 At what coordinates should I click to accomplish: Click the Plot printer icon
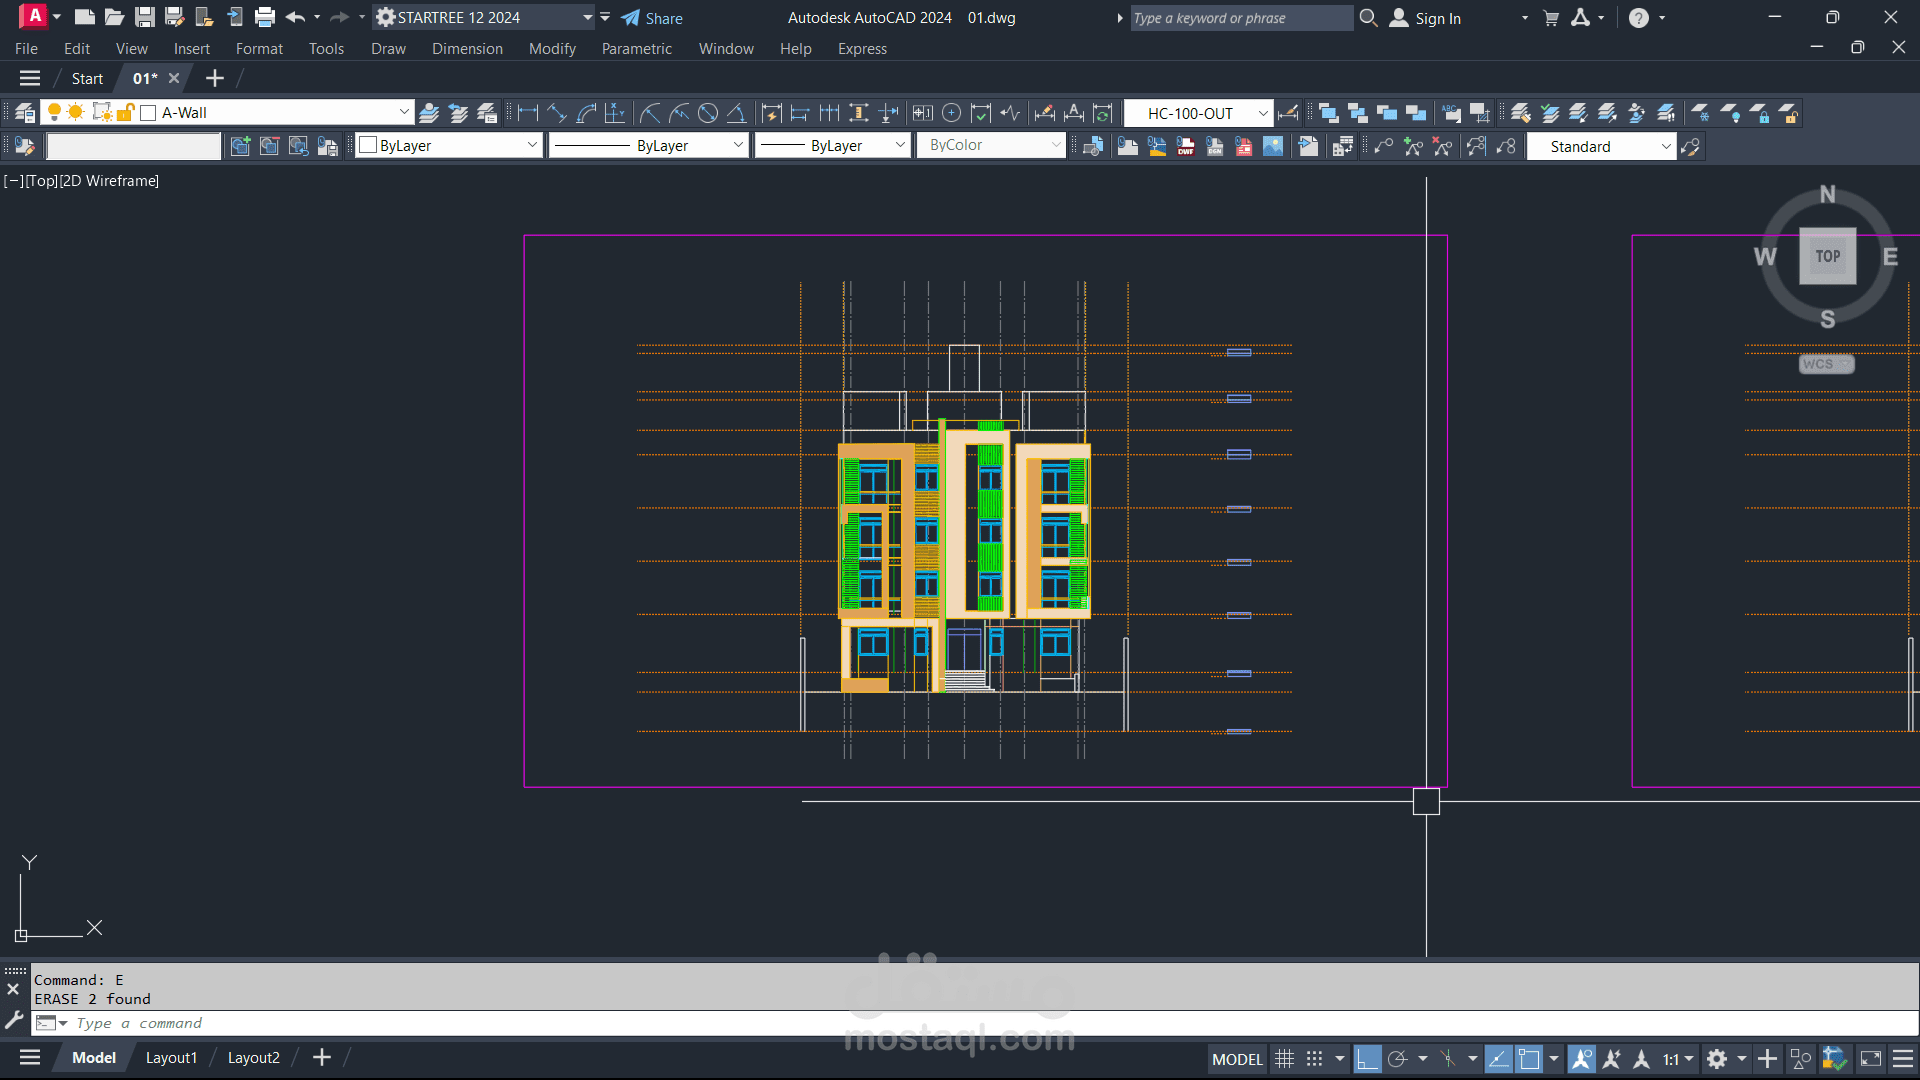coord(265,17)
